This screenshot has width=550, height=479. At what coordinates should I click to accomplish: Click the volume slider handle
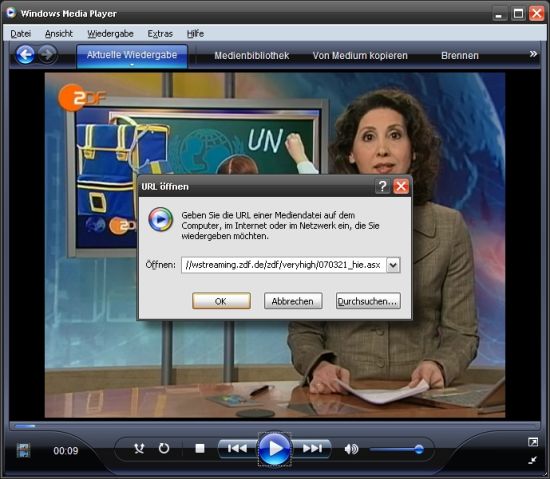(419, 449)
